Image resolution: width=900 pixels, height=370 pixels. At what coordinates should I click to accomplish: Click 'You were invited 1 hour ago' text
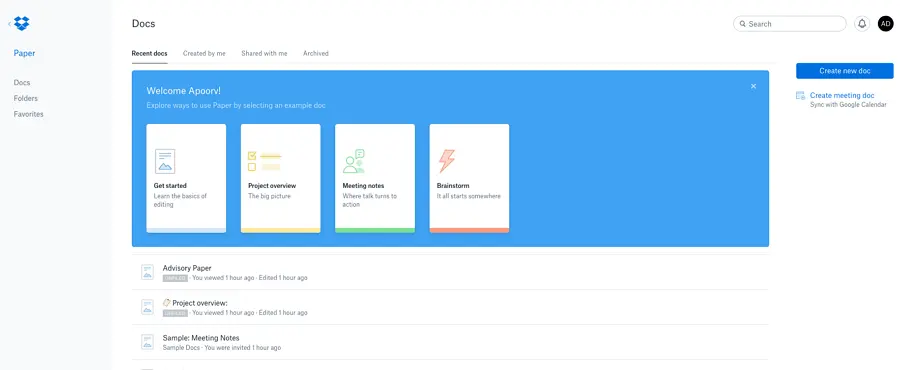coord(243,348)
